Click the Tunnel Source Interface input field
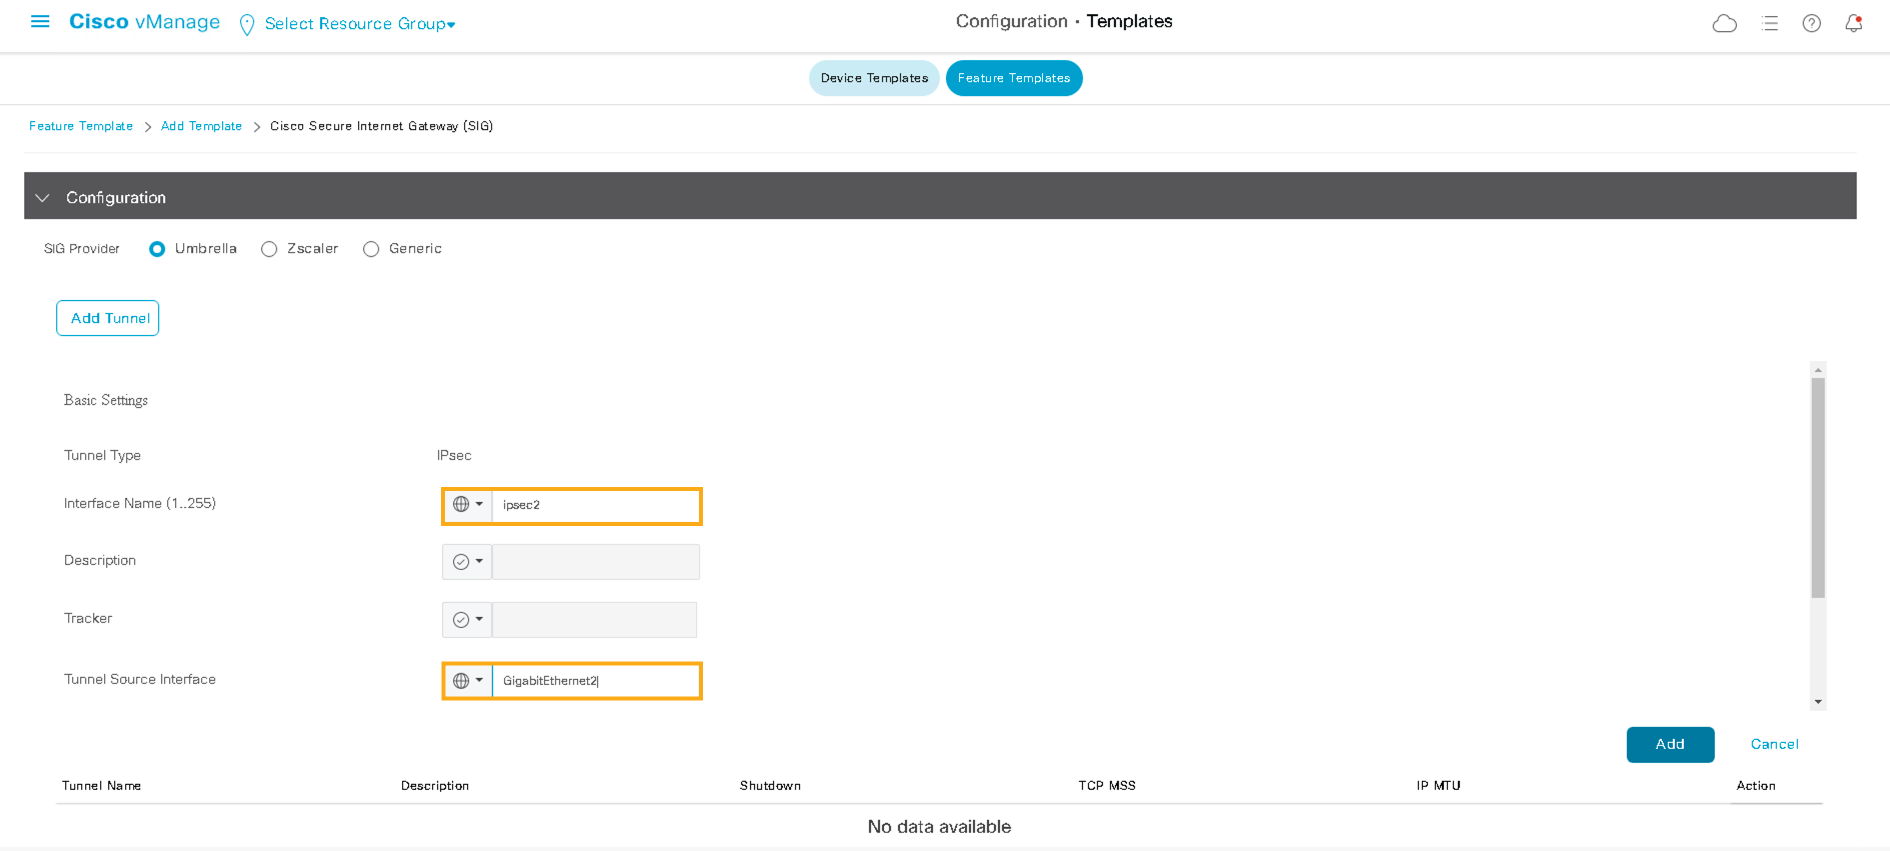 tap(596, 681)
